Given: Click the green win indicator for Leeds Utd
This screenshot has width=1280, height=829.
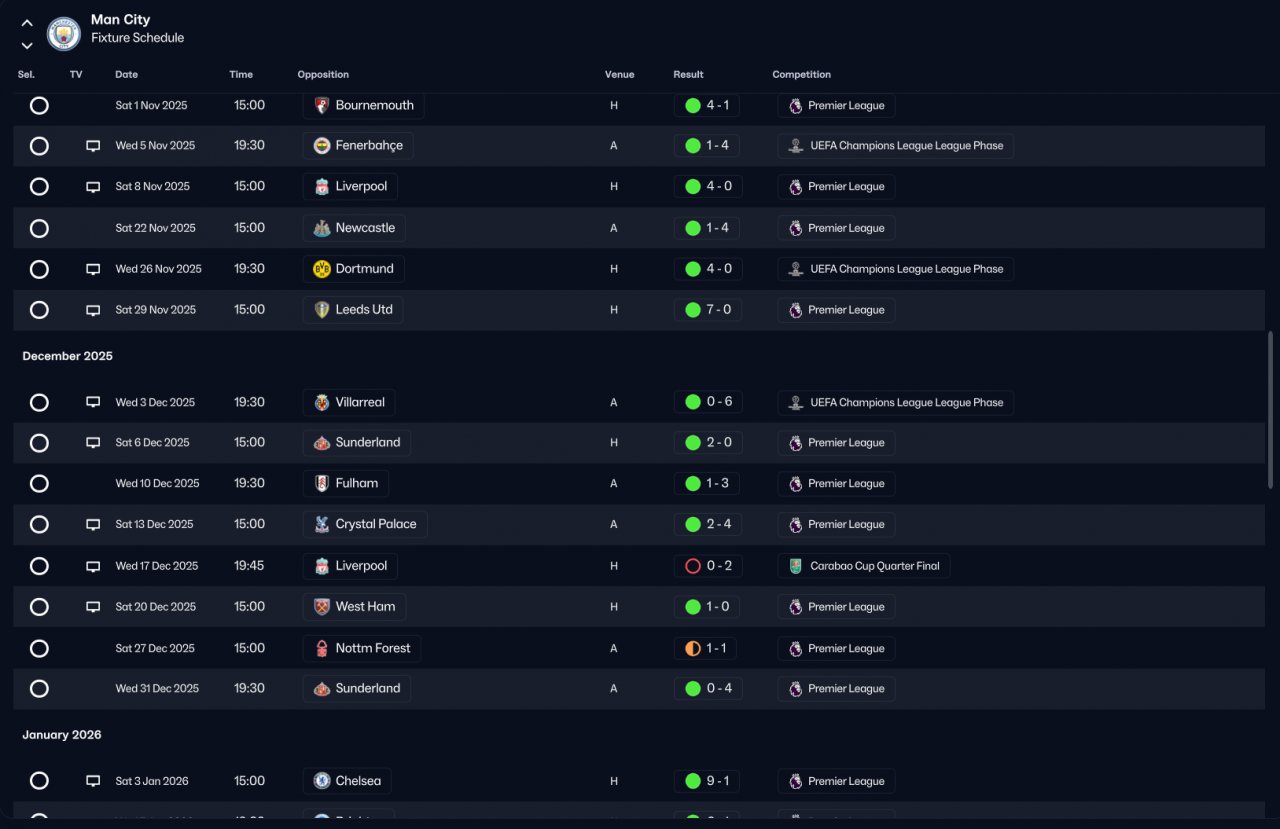Looking at the screenshot, I should pyautogui.click(x=692, y=310).
